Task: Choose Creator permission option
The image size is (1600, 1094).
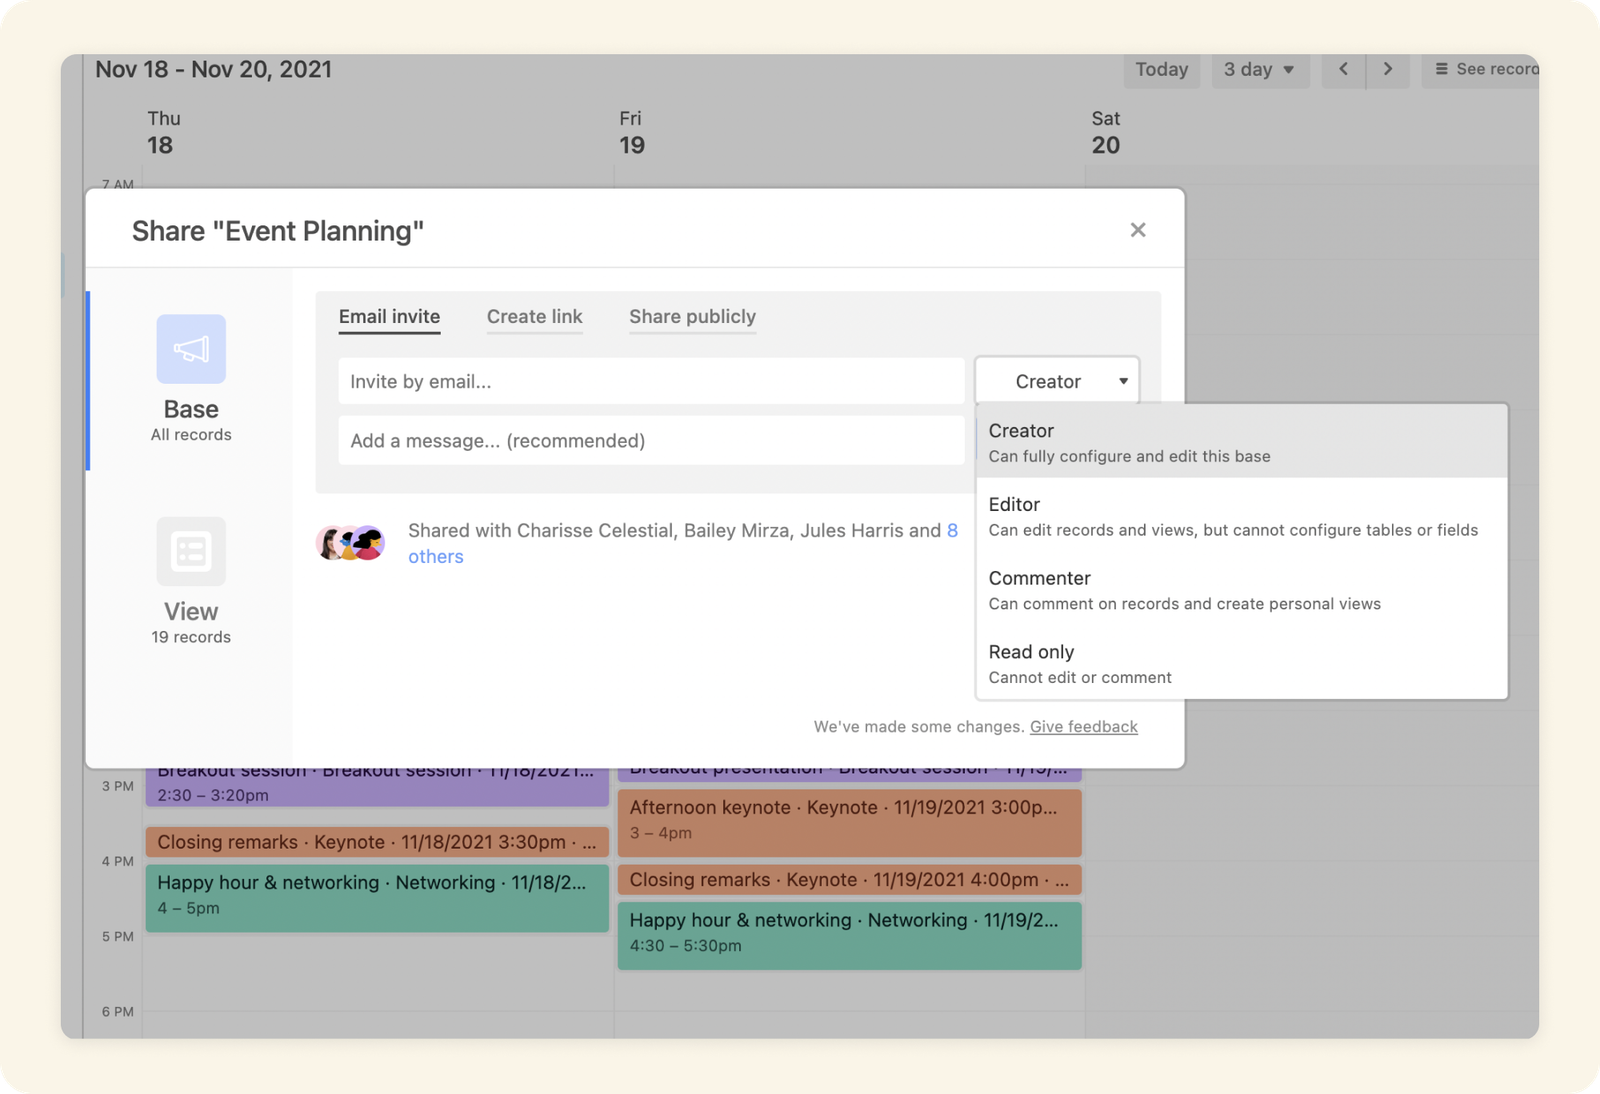Action: [x=1241, y=442]
